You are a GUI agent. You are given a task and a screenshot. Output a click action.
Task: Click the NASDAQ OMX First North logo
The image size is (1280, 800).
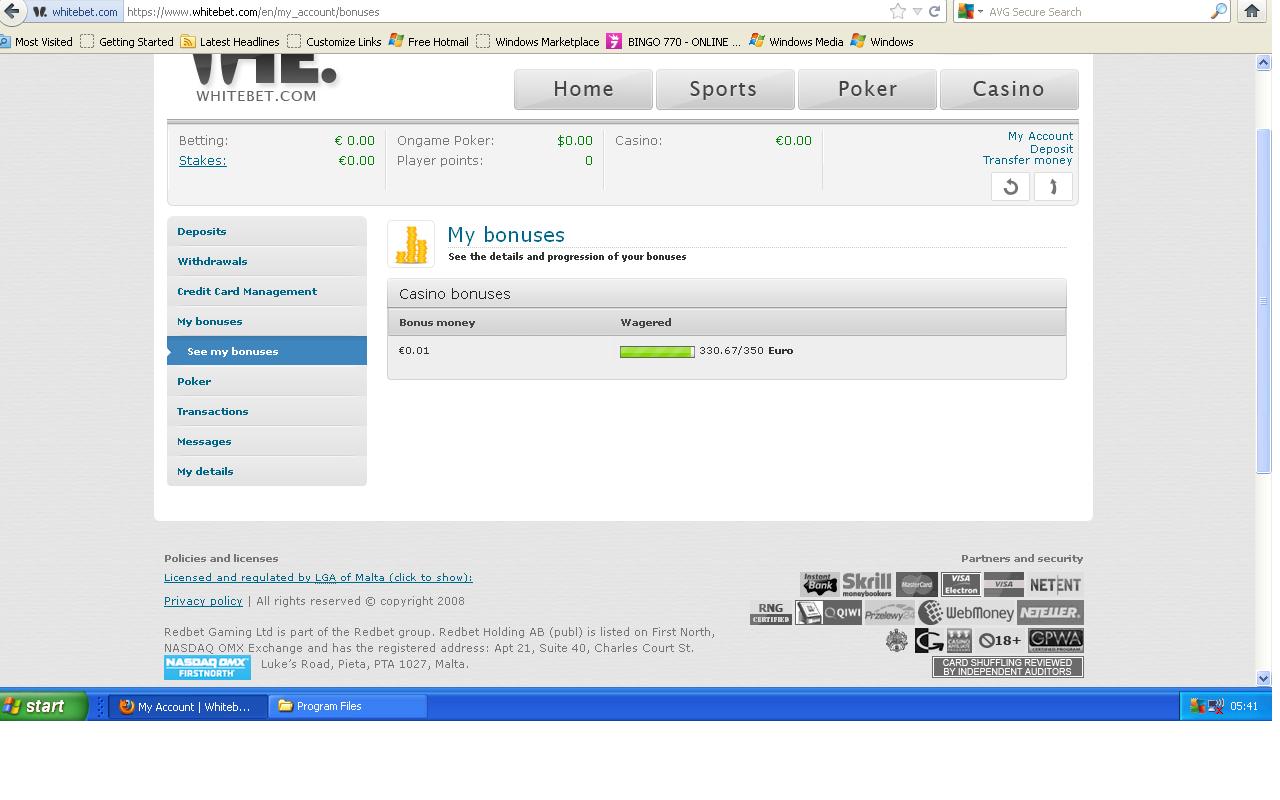(x=207, y=667)
